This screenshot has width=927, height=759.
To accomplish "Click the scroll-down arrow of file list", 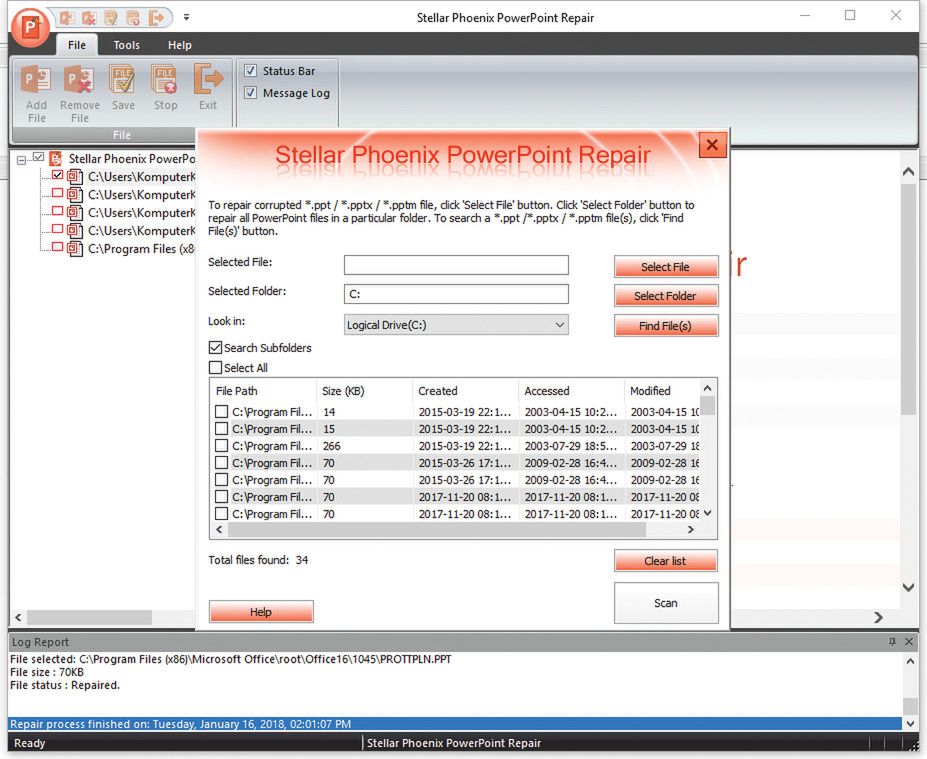I will click(708, 513).
